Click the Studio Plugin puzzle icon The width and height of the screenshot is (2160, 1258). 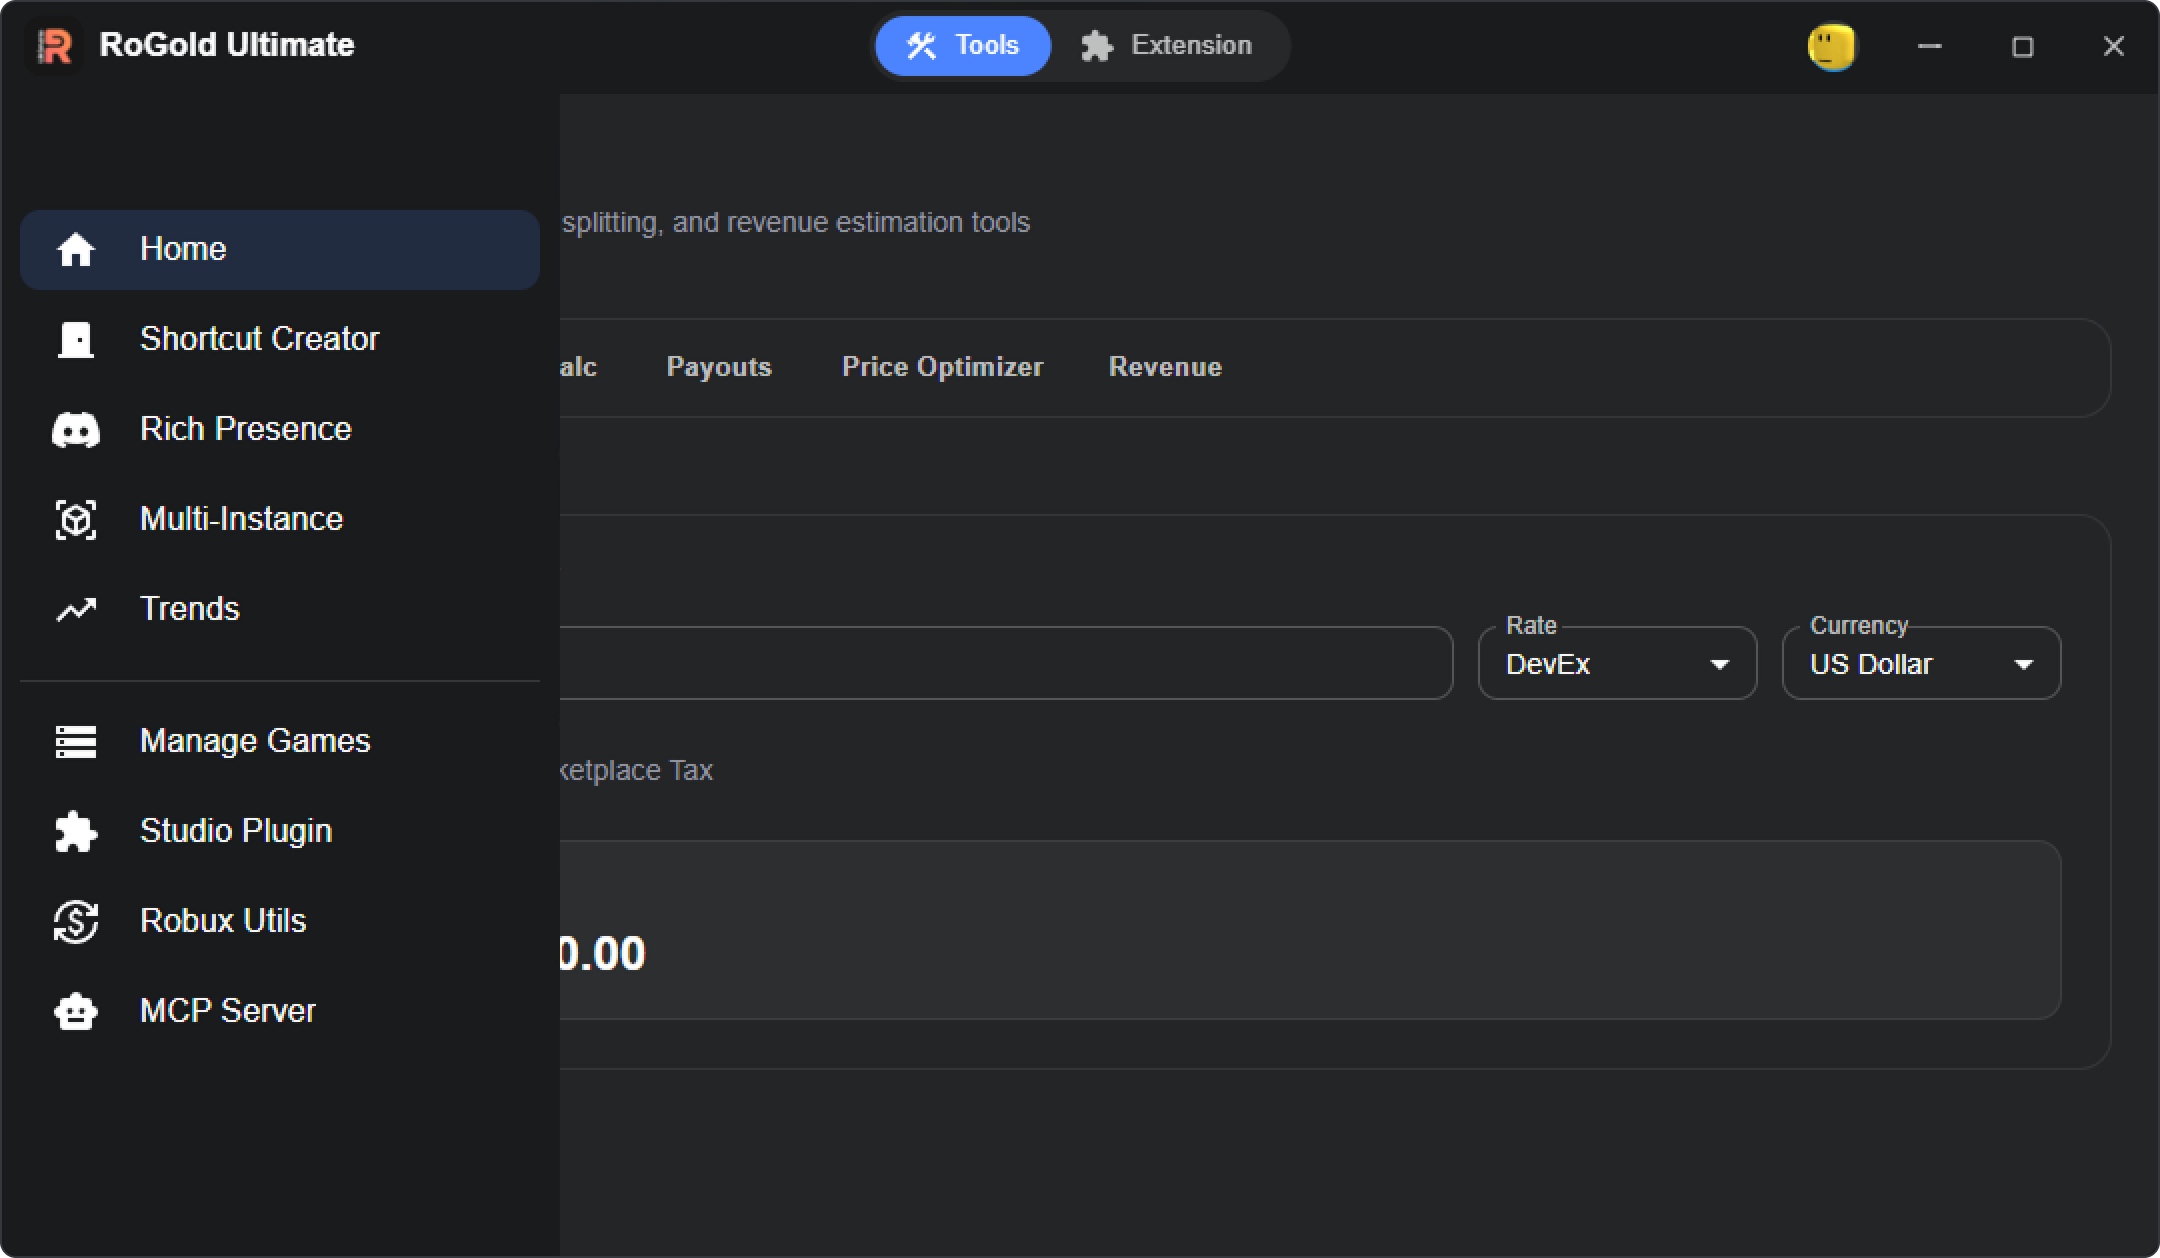(x=76, y=832)
